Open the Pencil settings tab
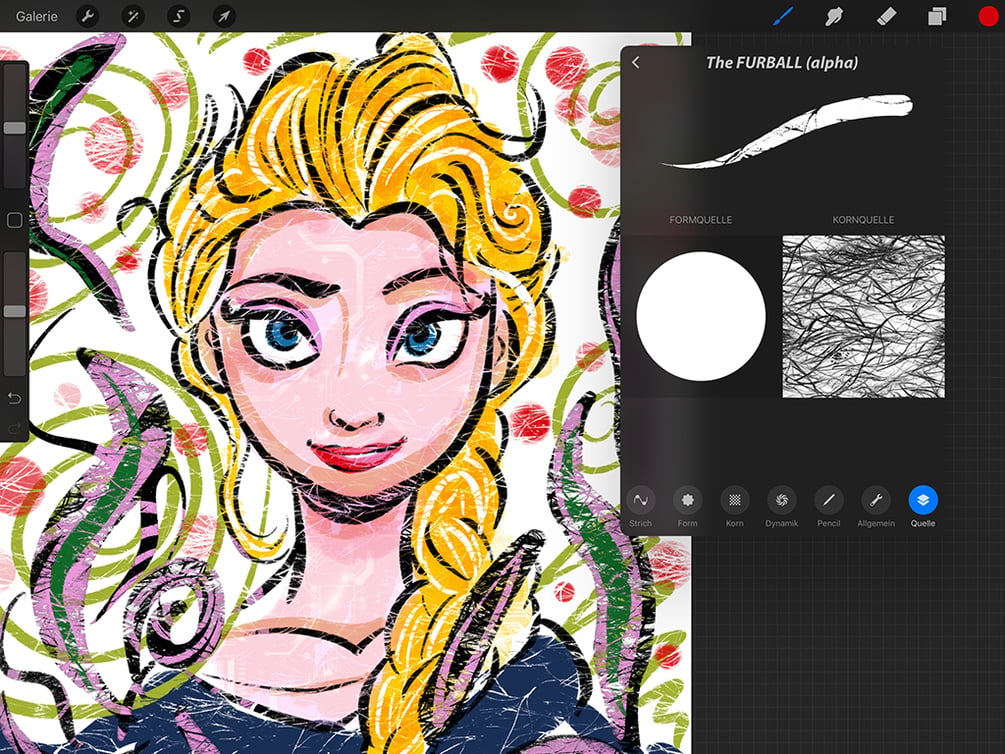 (x=829, y=507)
